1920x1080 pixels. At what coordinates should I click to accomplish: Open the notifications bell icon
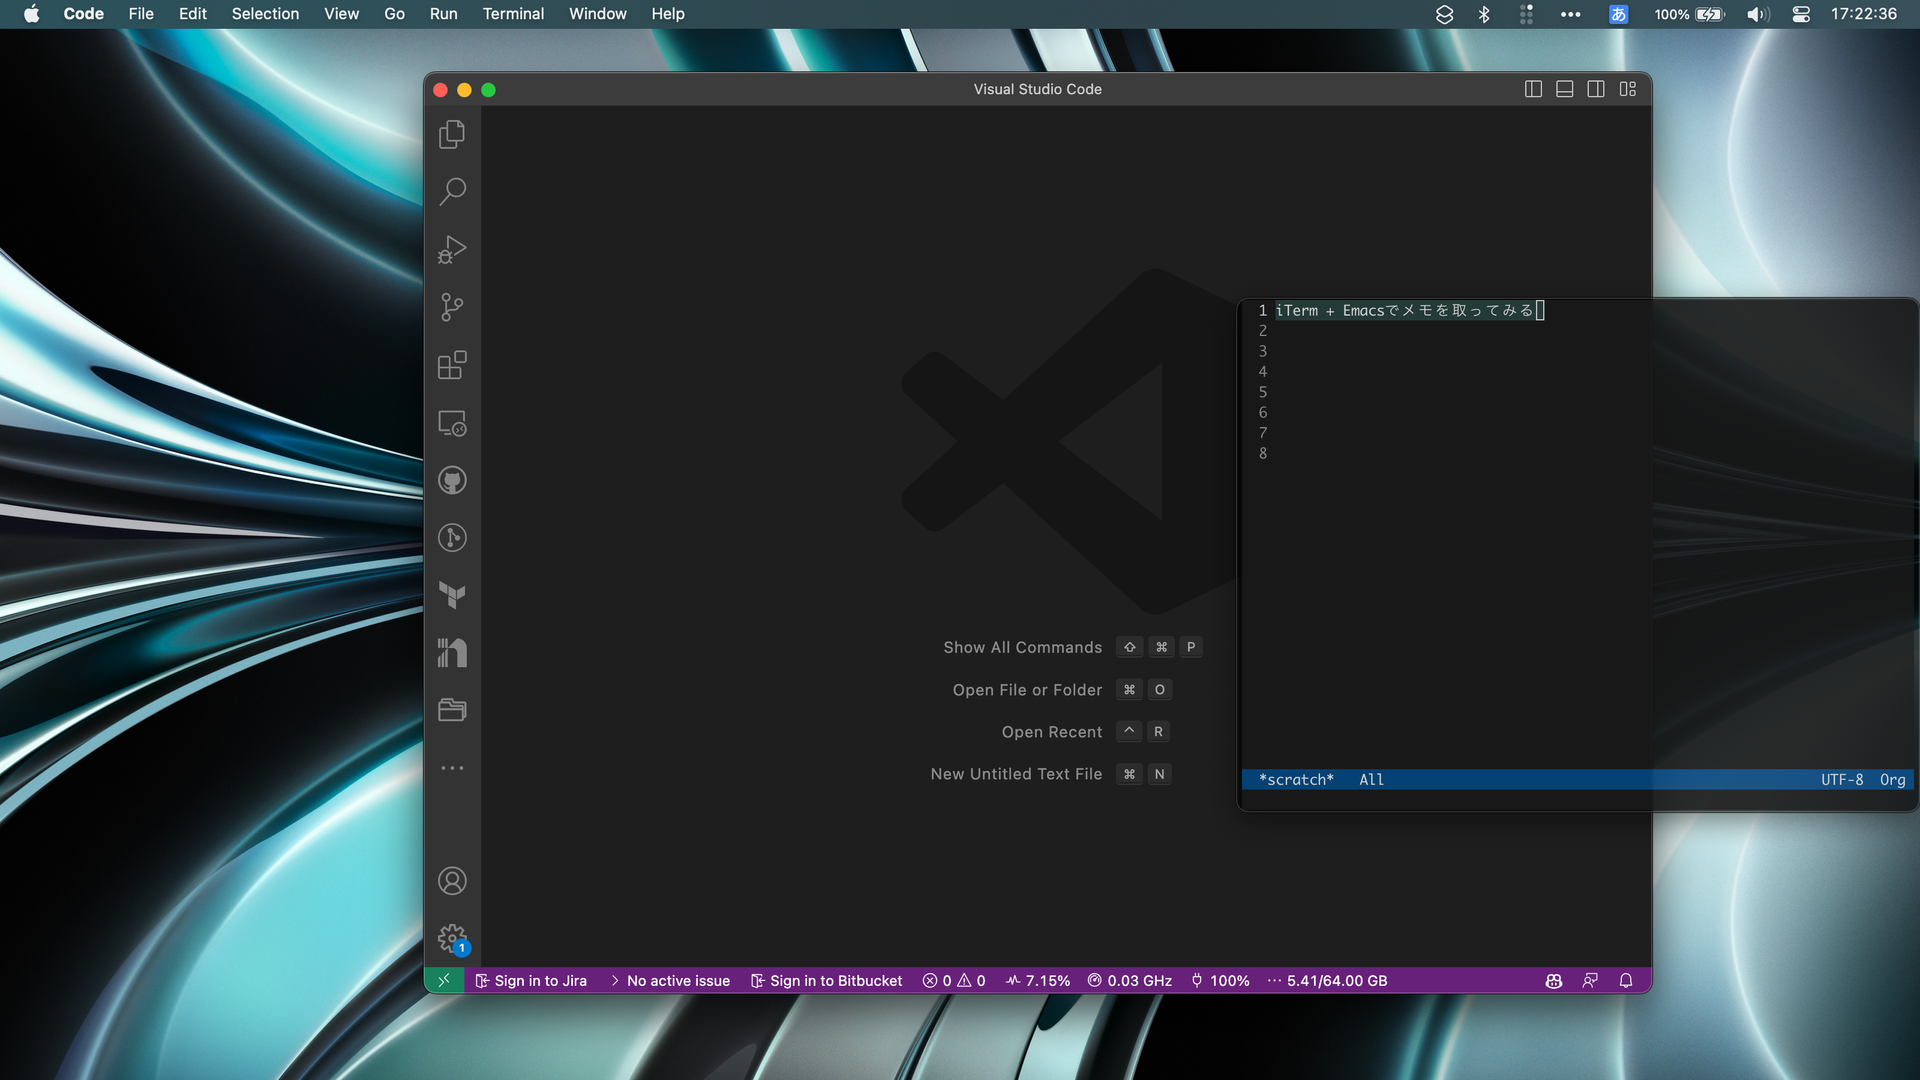[1626, 981]
